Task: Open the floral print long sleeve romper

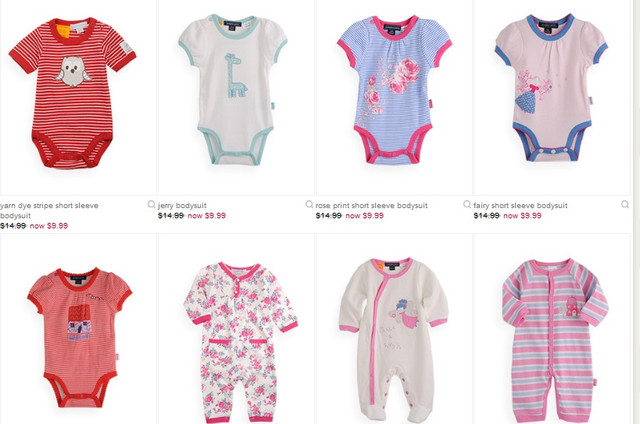Action: (x=240, y=342)
